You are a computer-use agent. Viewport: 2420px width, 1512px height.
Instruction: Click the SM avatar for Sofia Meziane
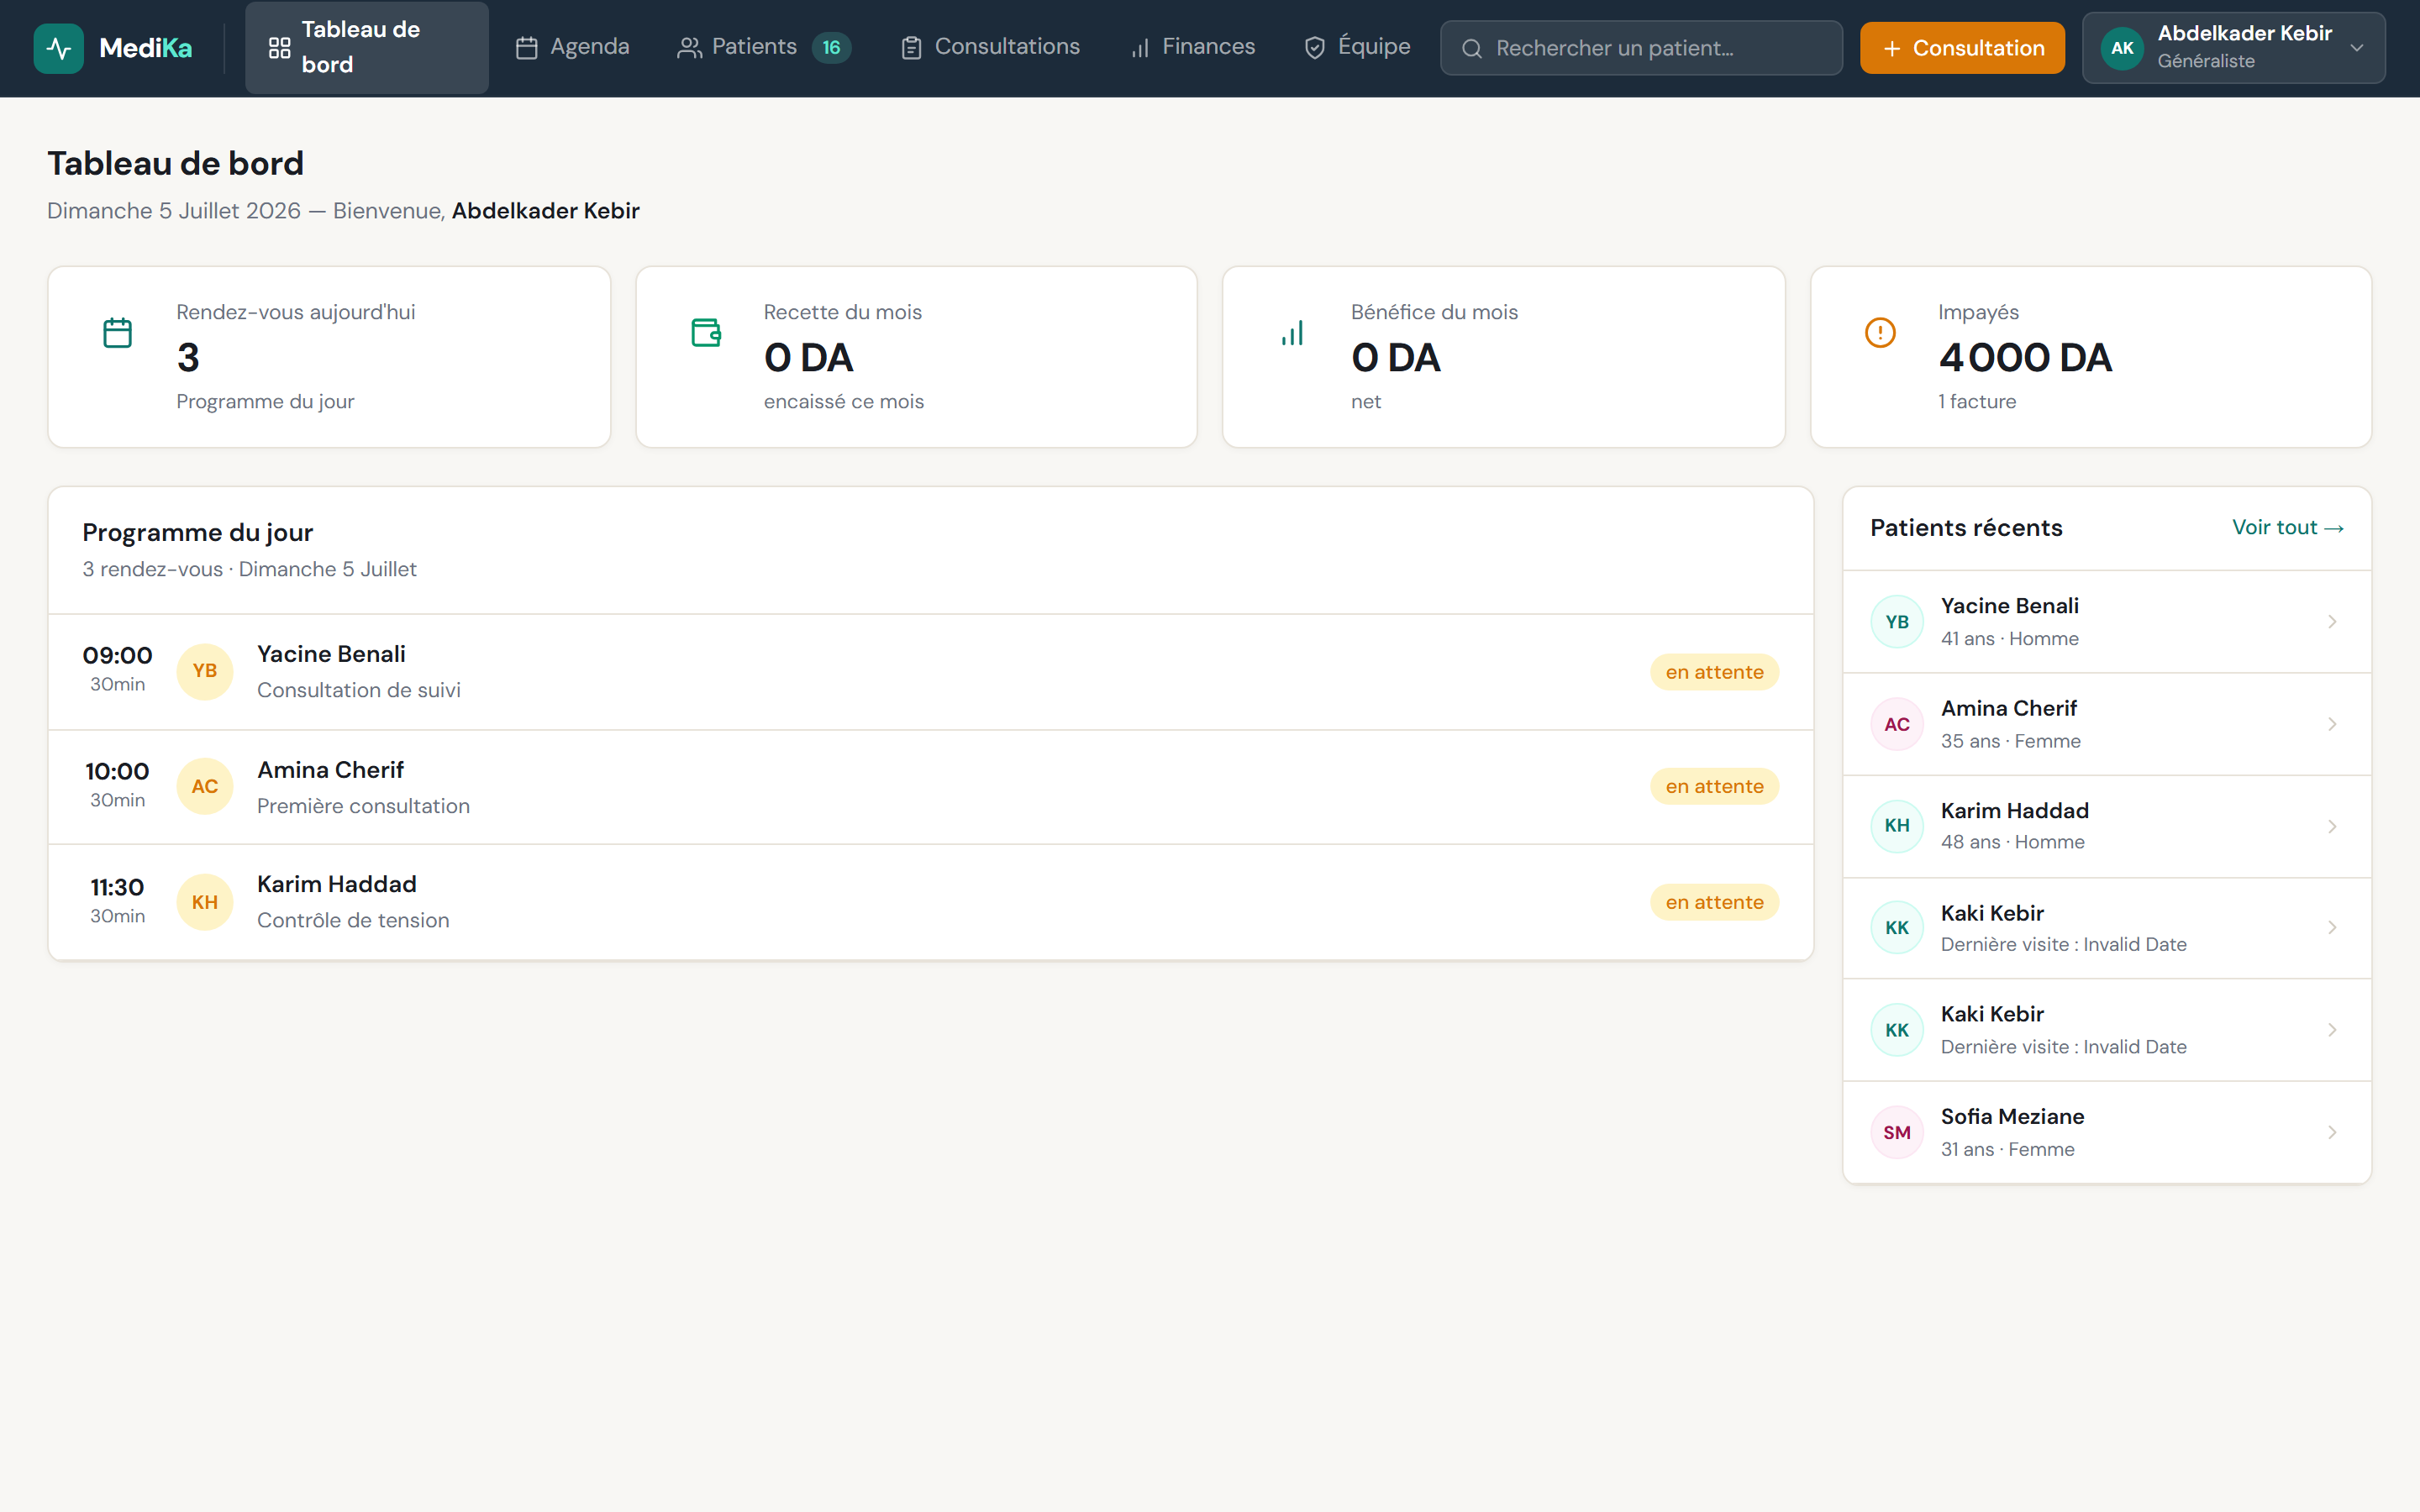[1897, 1132]
